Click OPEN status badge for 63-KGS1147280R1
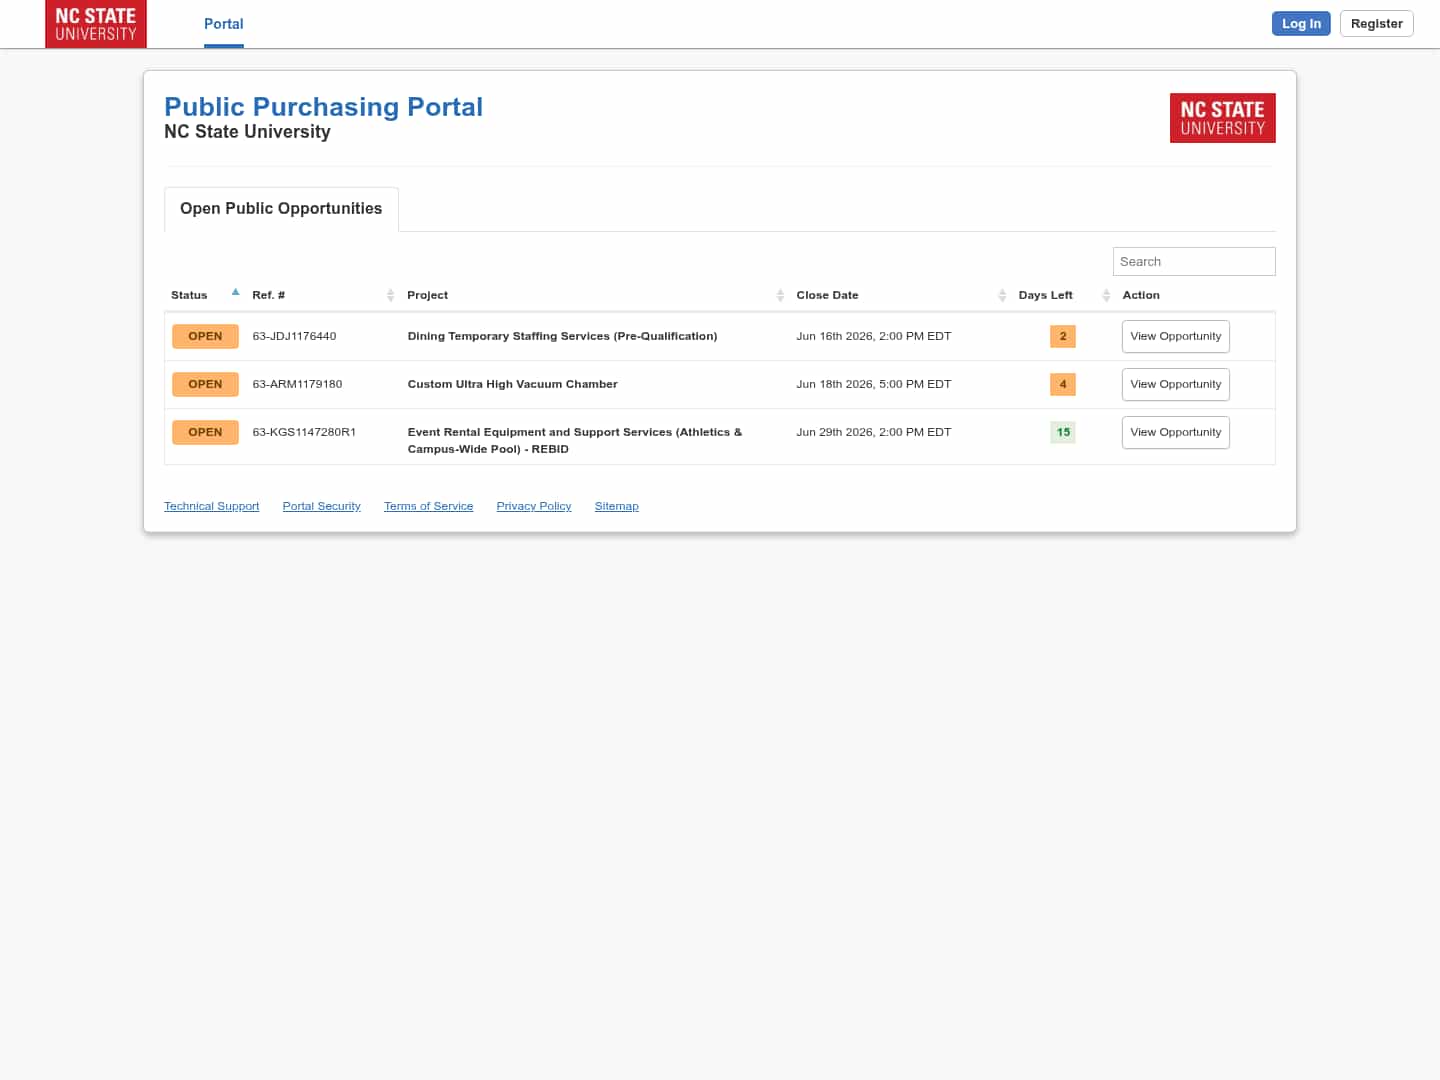Image resolution: width=1440 pixels, height=1080 pixels. (x=205, y=432)
